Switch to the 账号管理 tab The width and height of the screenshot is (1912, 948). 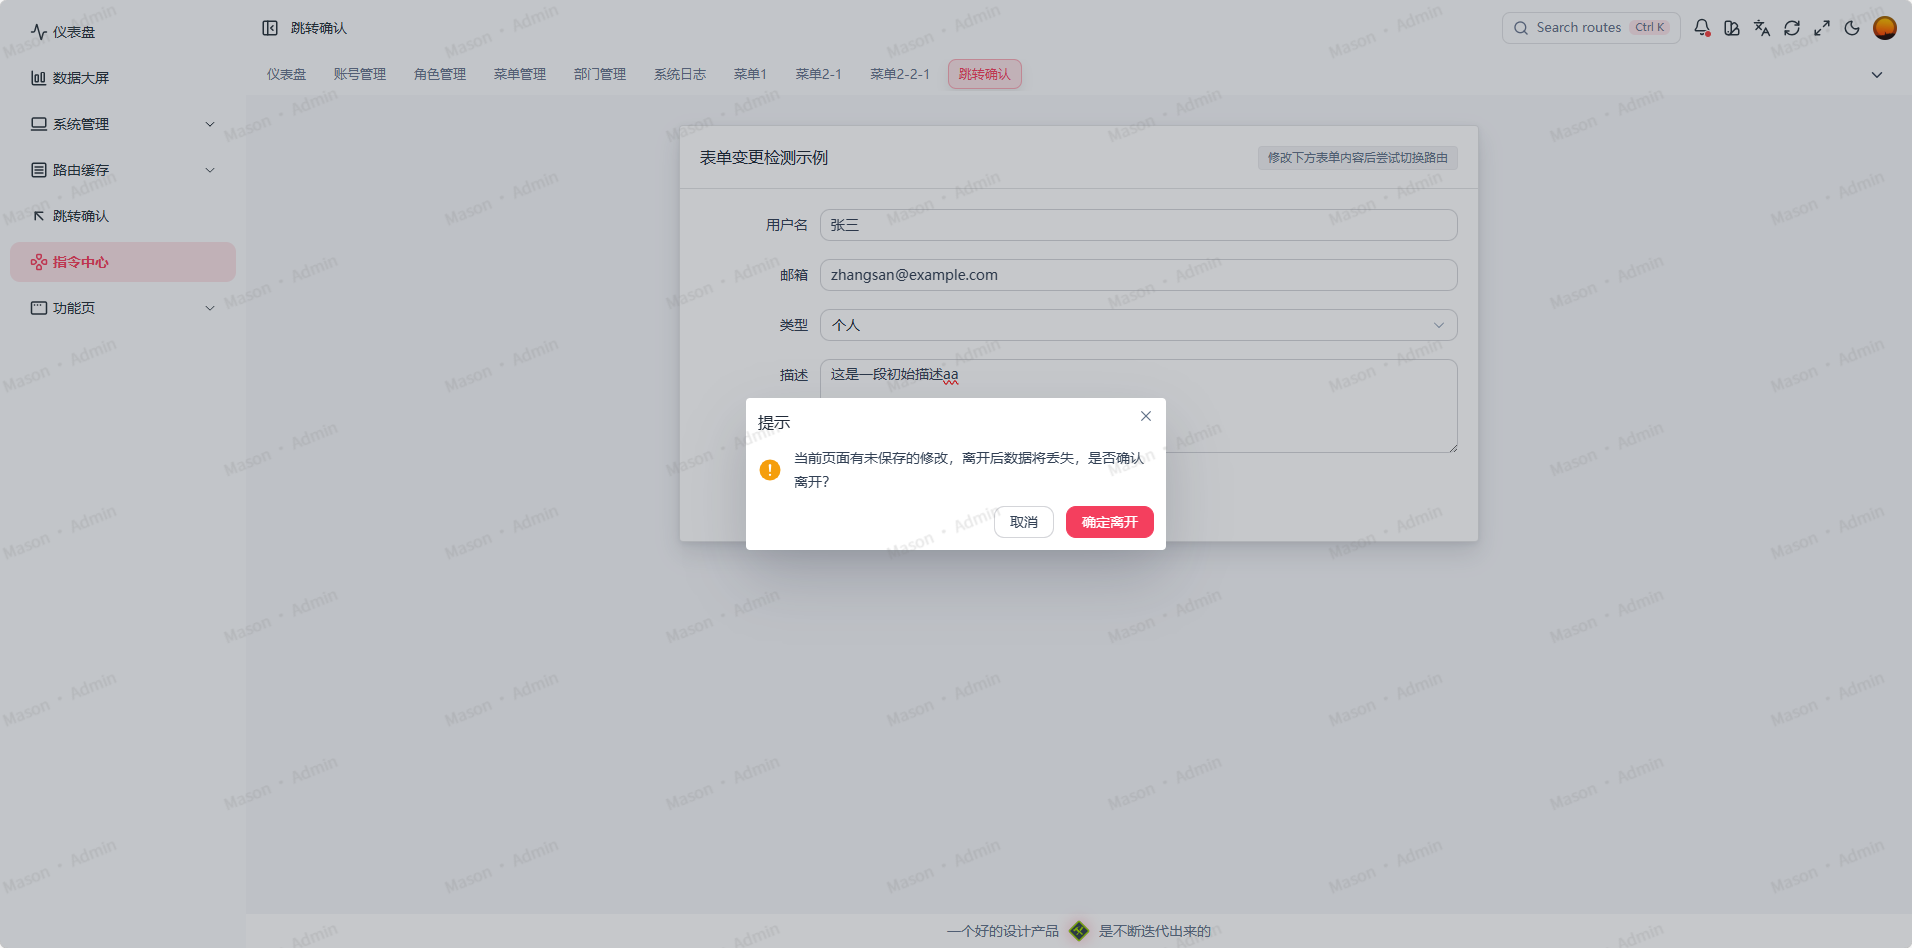(359, 73)
